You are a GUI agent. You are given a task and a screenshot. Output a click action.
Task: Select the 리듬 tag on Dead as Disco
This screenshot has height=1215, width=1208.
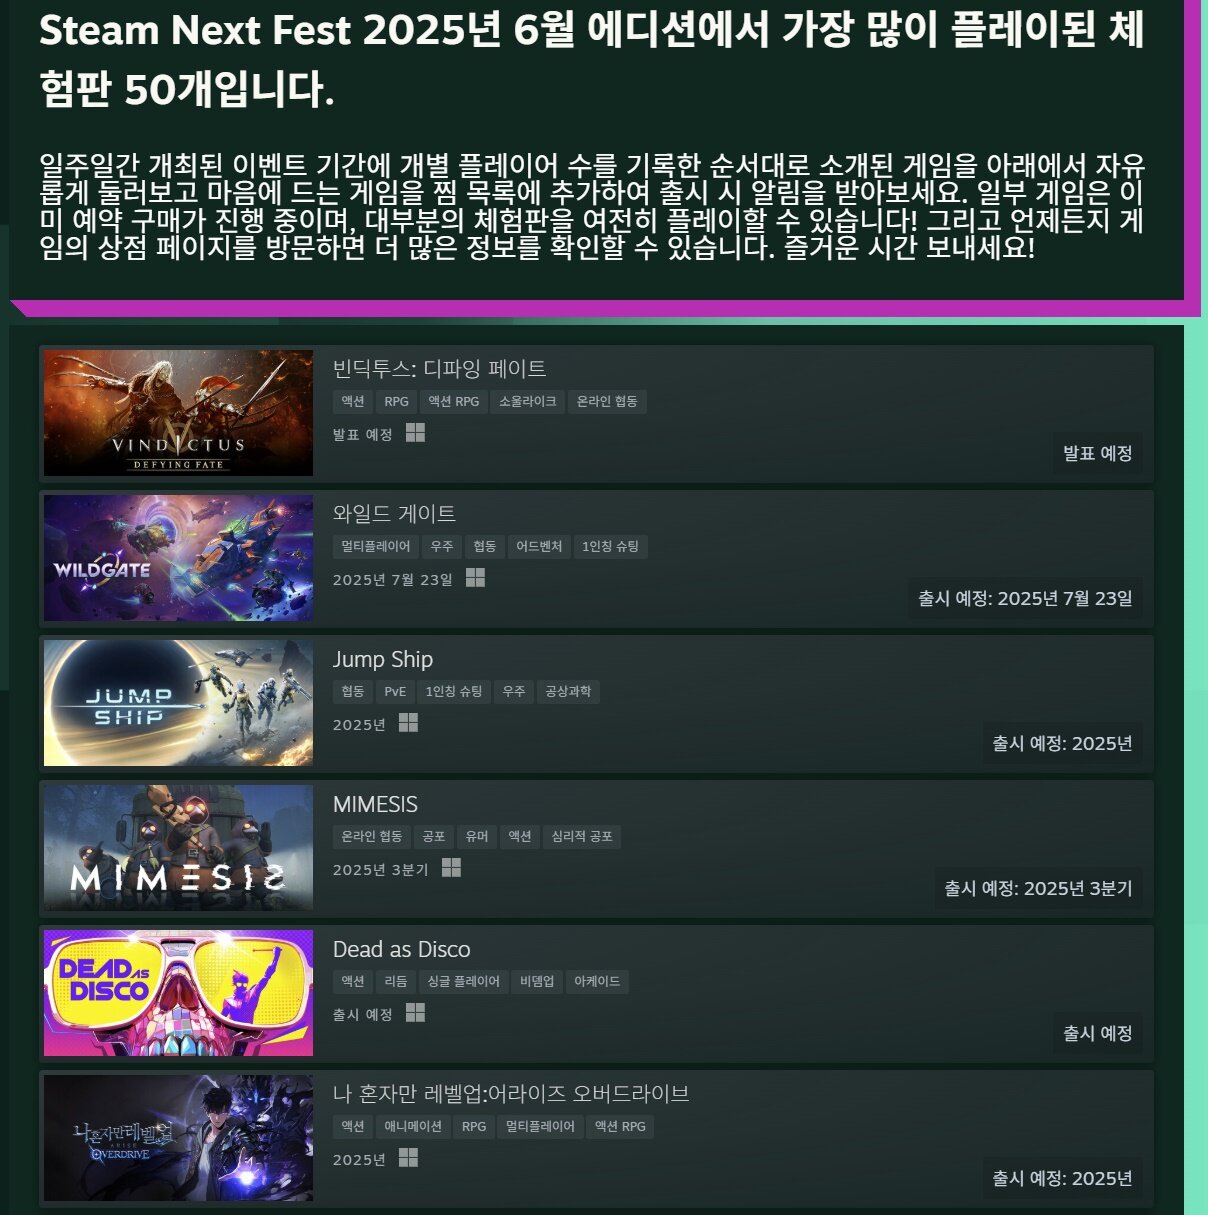pyautogui.click(x=396, y=982)
